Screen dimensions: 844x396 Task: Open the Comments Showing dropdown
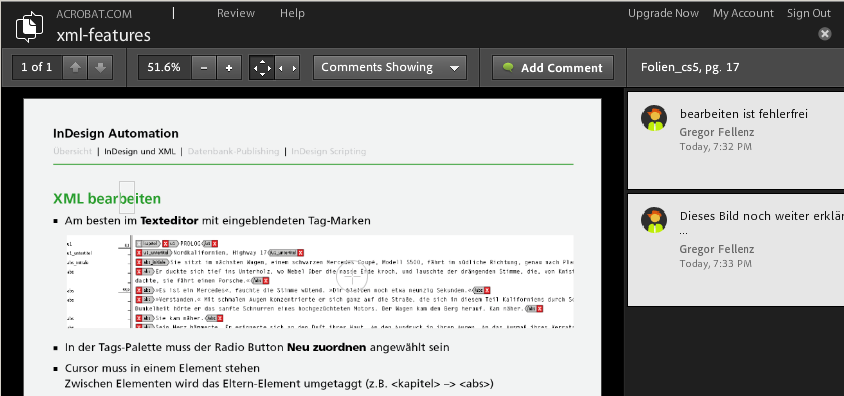(390, 68)
